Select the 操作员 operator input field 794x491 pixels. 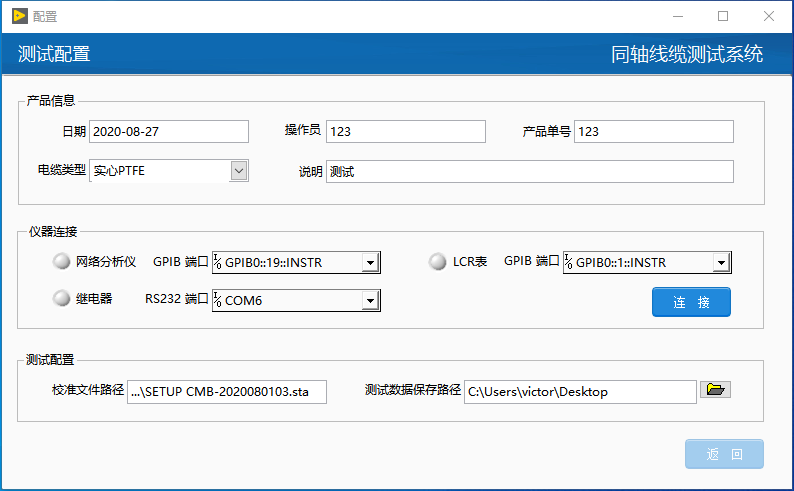[x=405, y=132]
